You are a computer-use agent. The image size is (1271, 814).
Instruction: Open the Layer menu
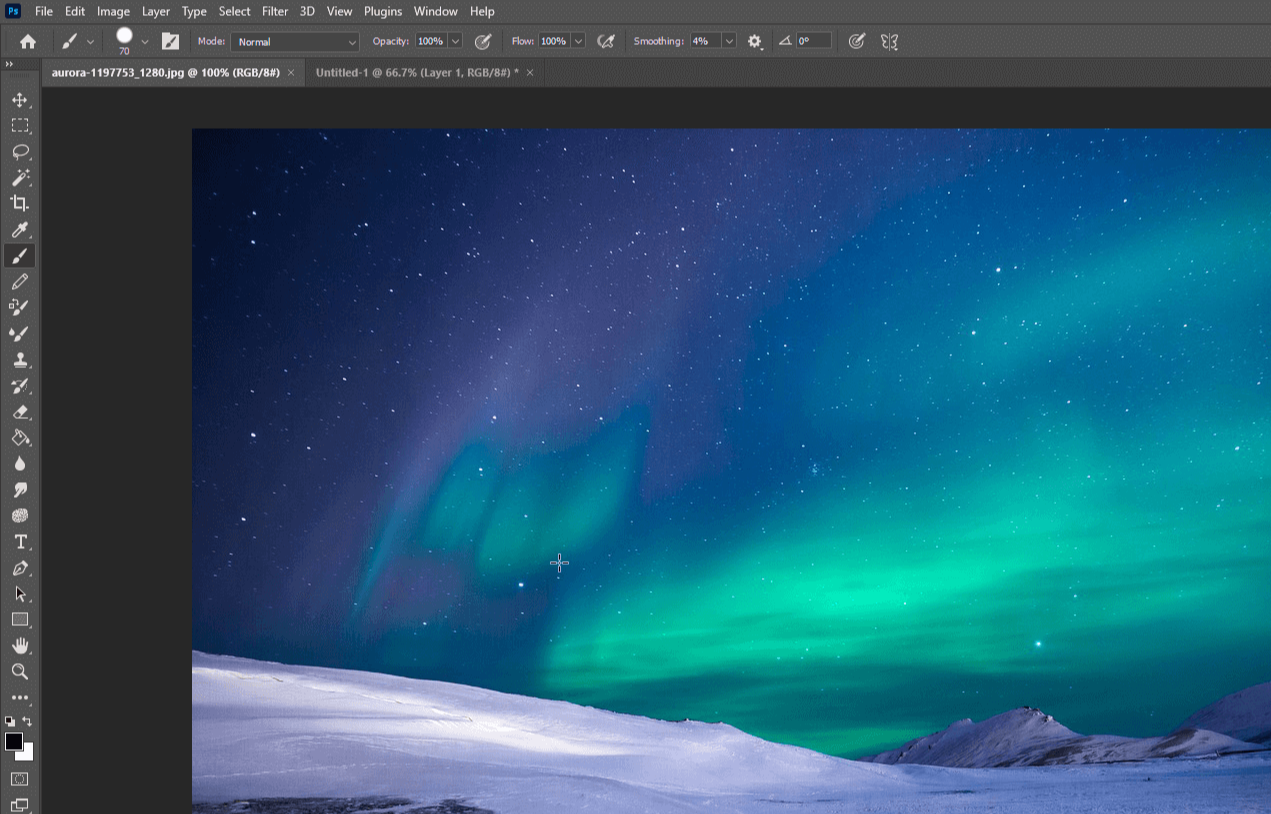tap(156, 12)
